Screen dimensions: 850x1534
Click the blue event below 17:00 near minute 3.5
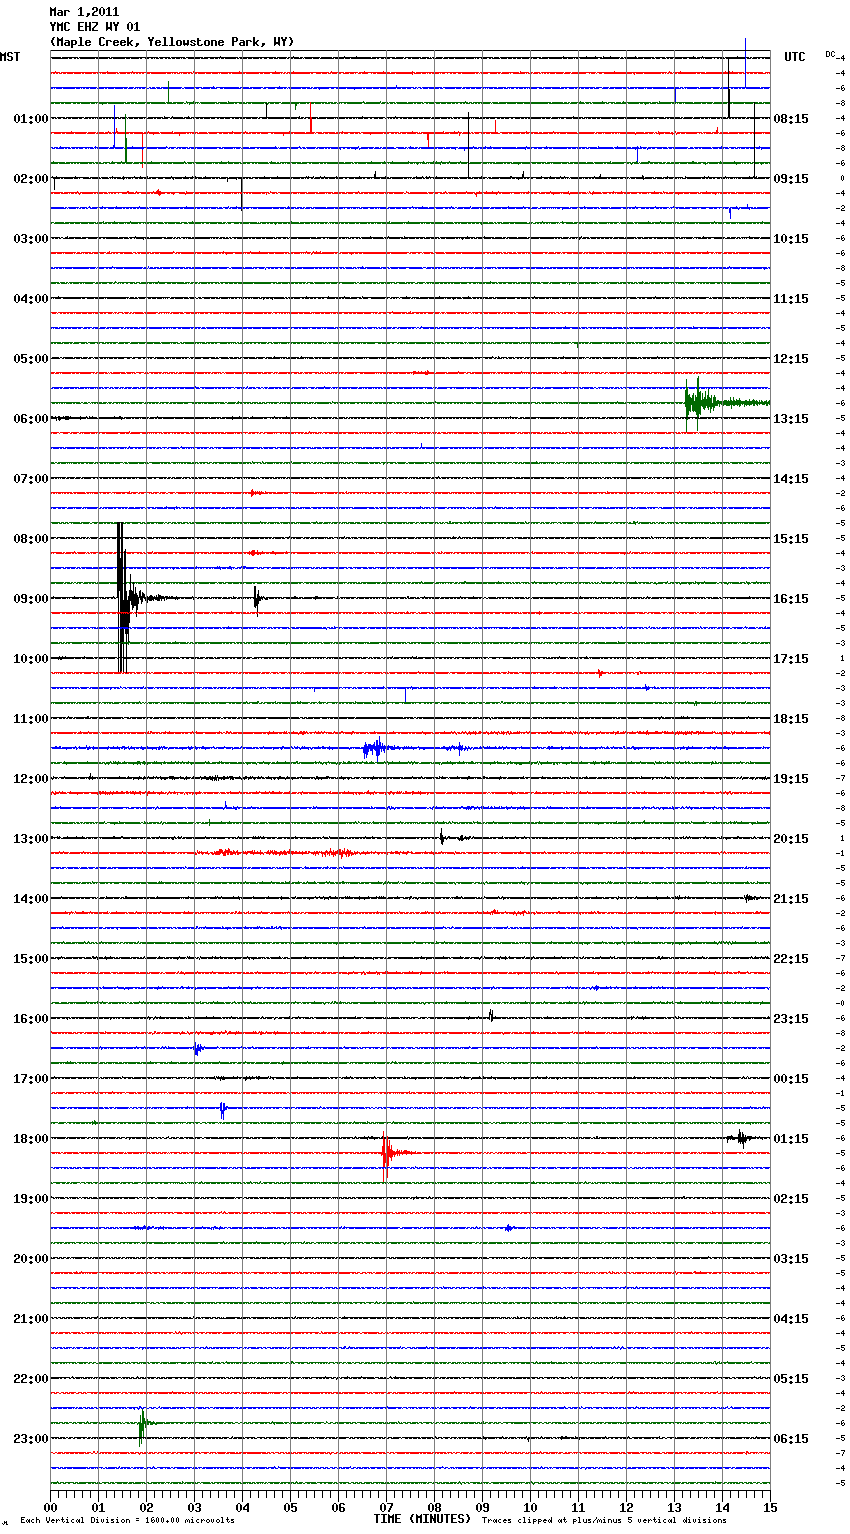[223, 1108]
